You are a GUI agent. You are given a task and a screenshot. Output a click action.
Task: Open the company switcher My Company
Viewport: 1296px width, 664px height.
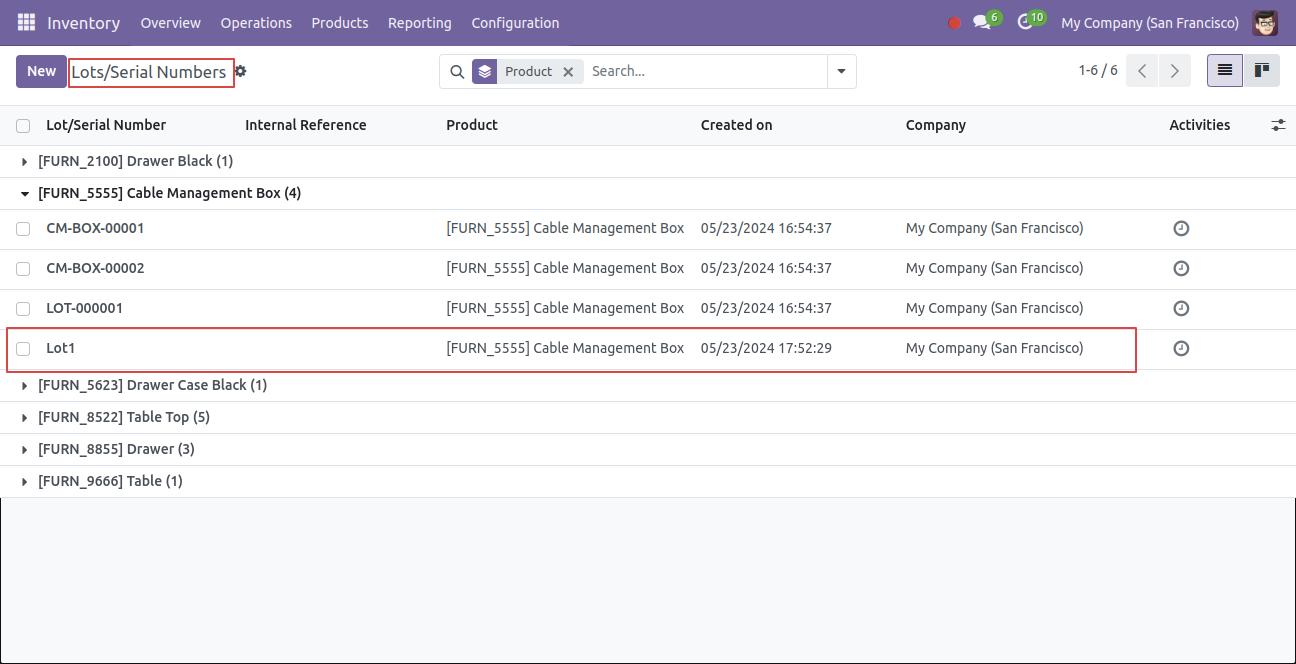click(x=1149, y=23)
